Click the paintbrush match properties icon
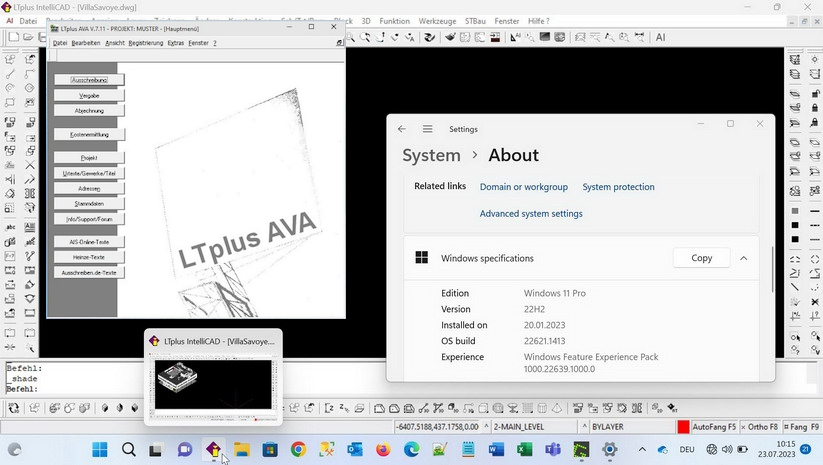Image resolution: width=823 pixels, height=465 pixels. point(450,37)
